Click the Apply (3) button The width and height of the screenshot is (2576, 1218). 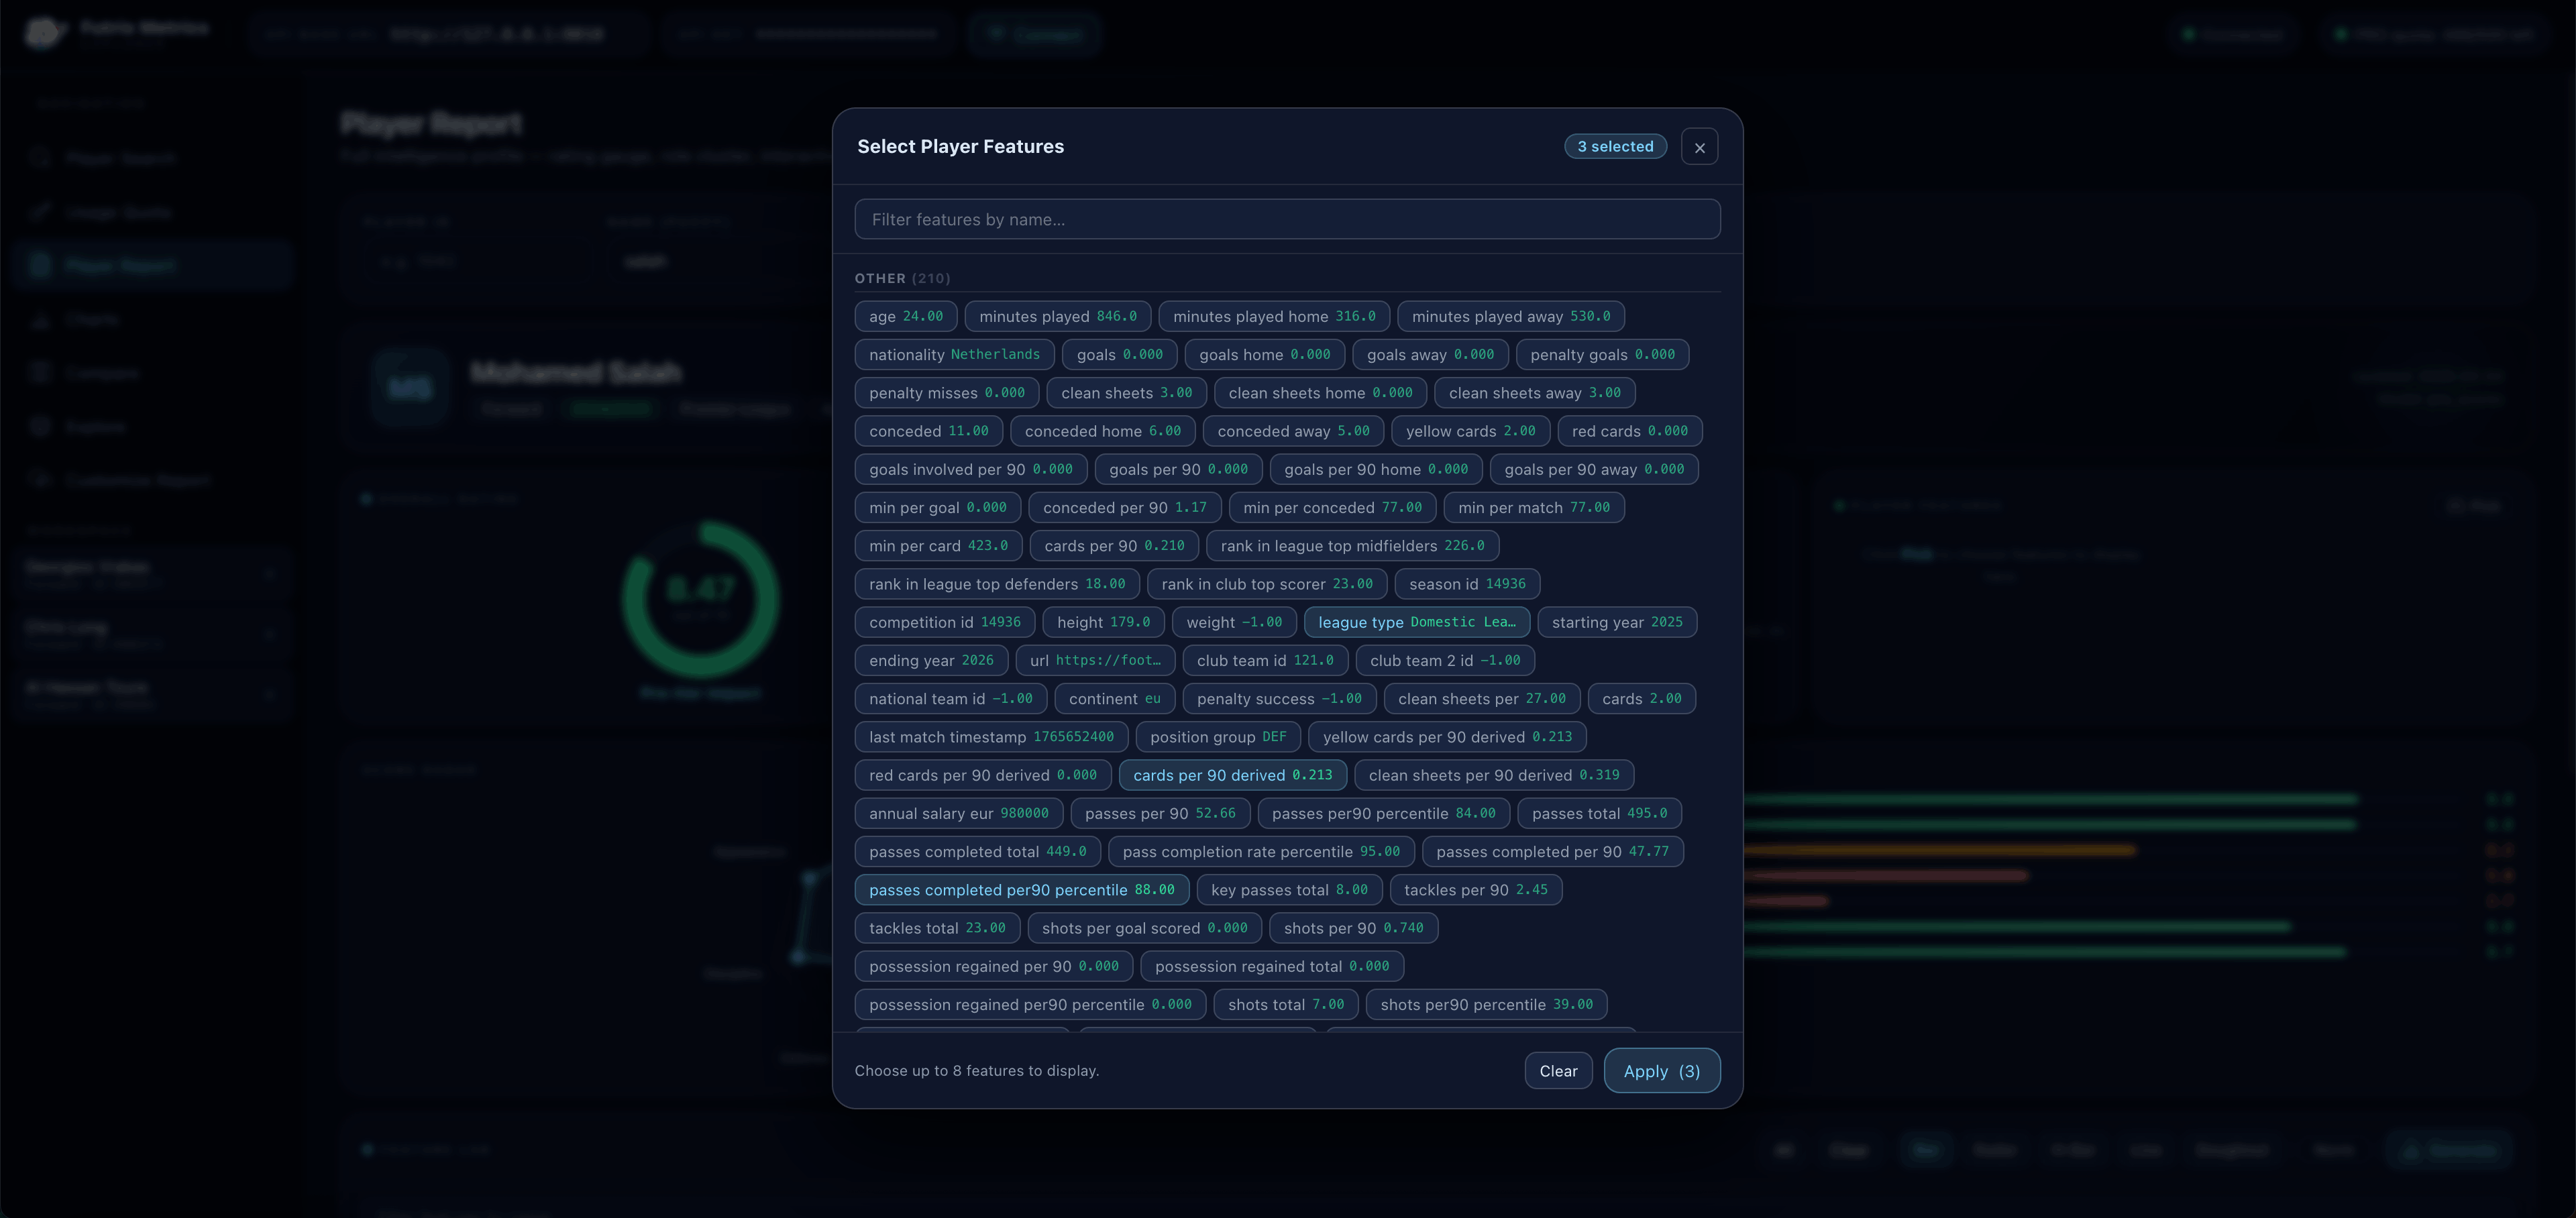1661,1070
